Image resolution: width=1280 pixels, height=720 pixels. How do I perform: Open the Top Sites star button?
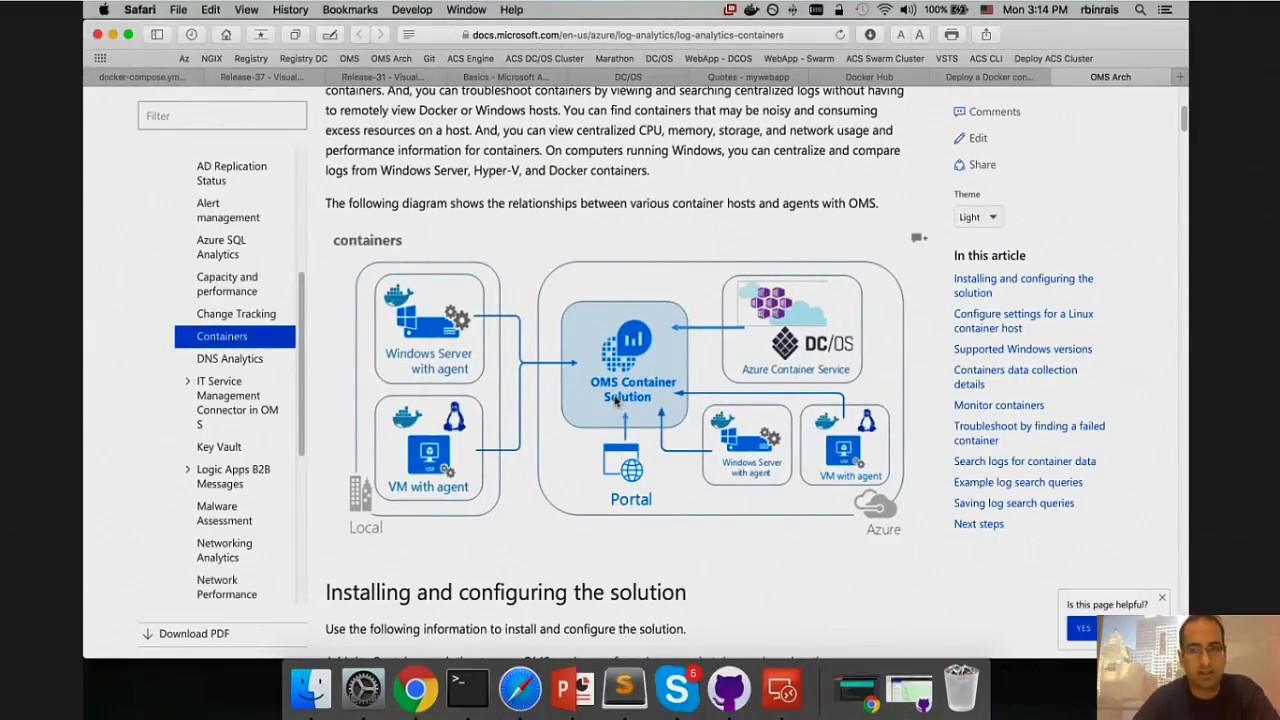260,34
